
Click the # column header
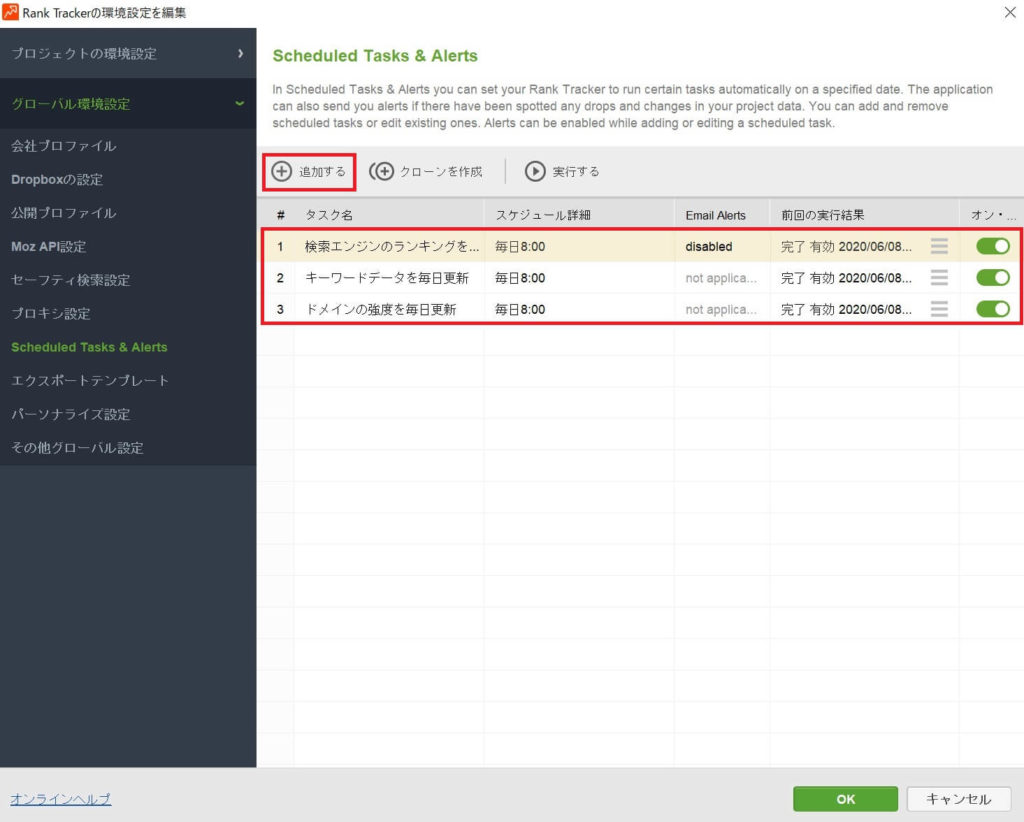(280, 215)
